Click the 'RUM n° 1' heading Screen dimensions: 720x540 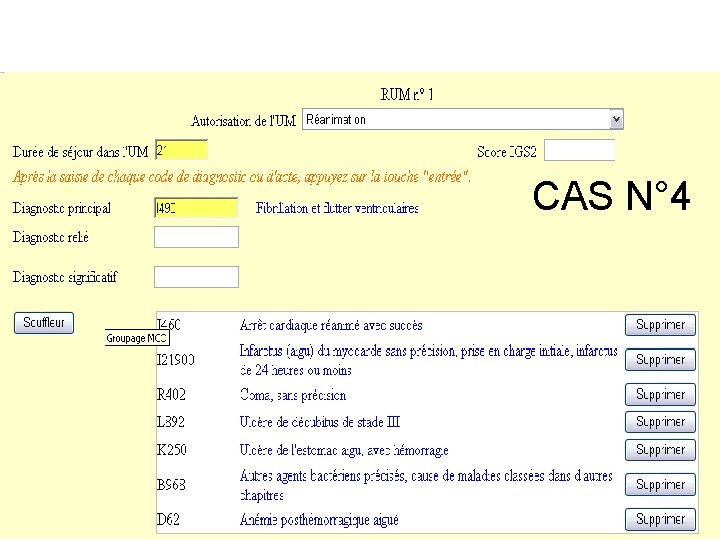[x=406, y=94]
